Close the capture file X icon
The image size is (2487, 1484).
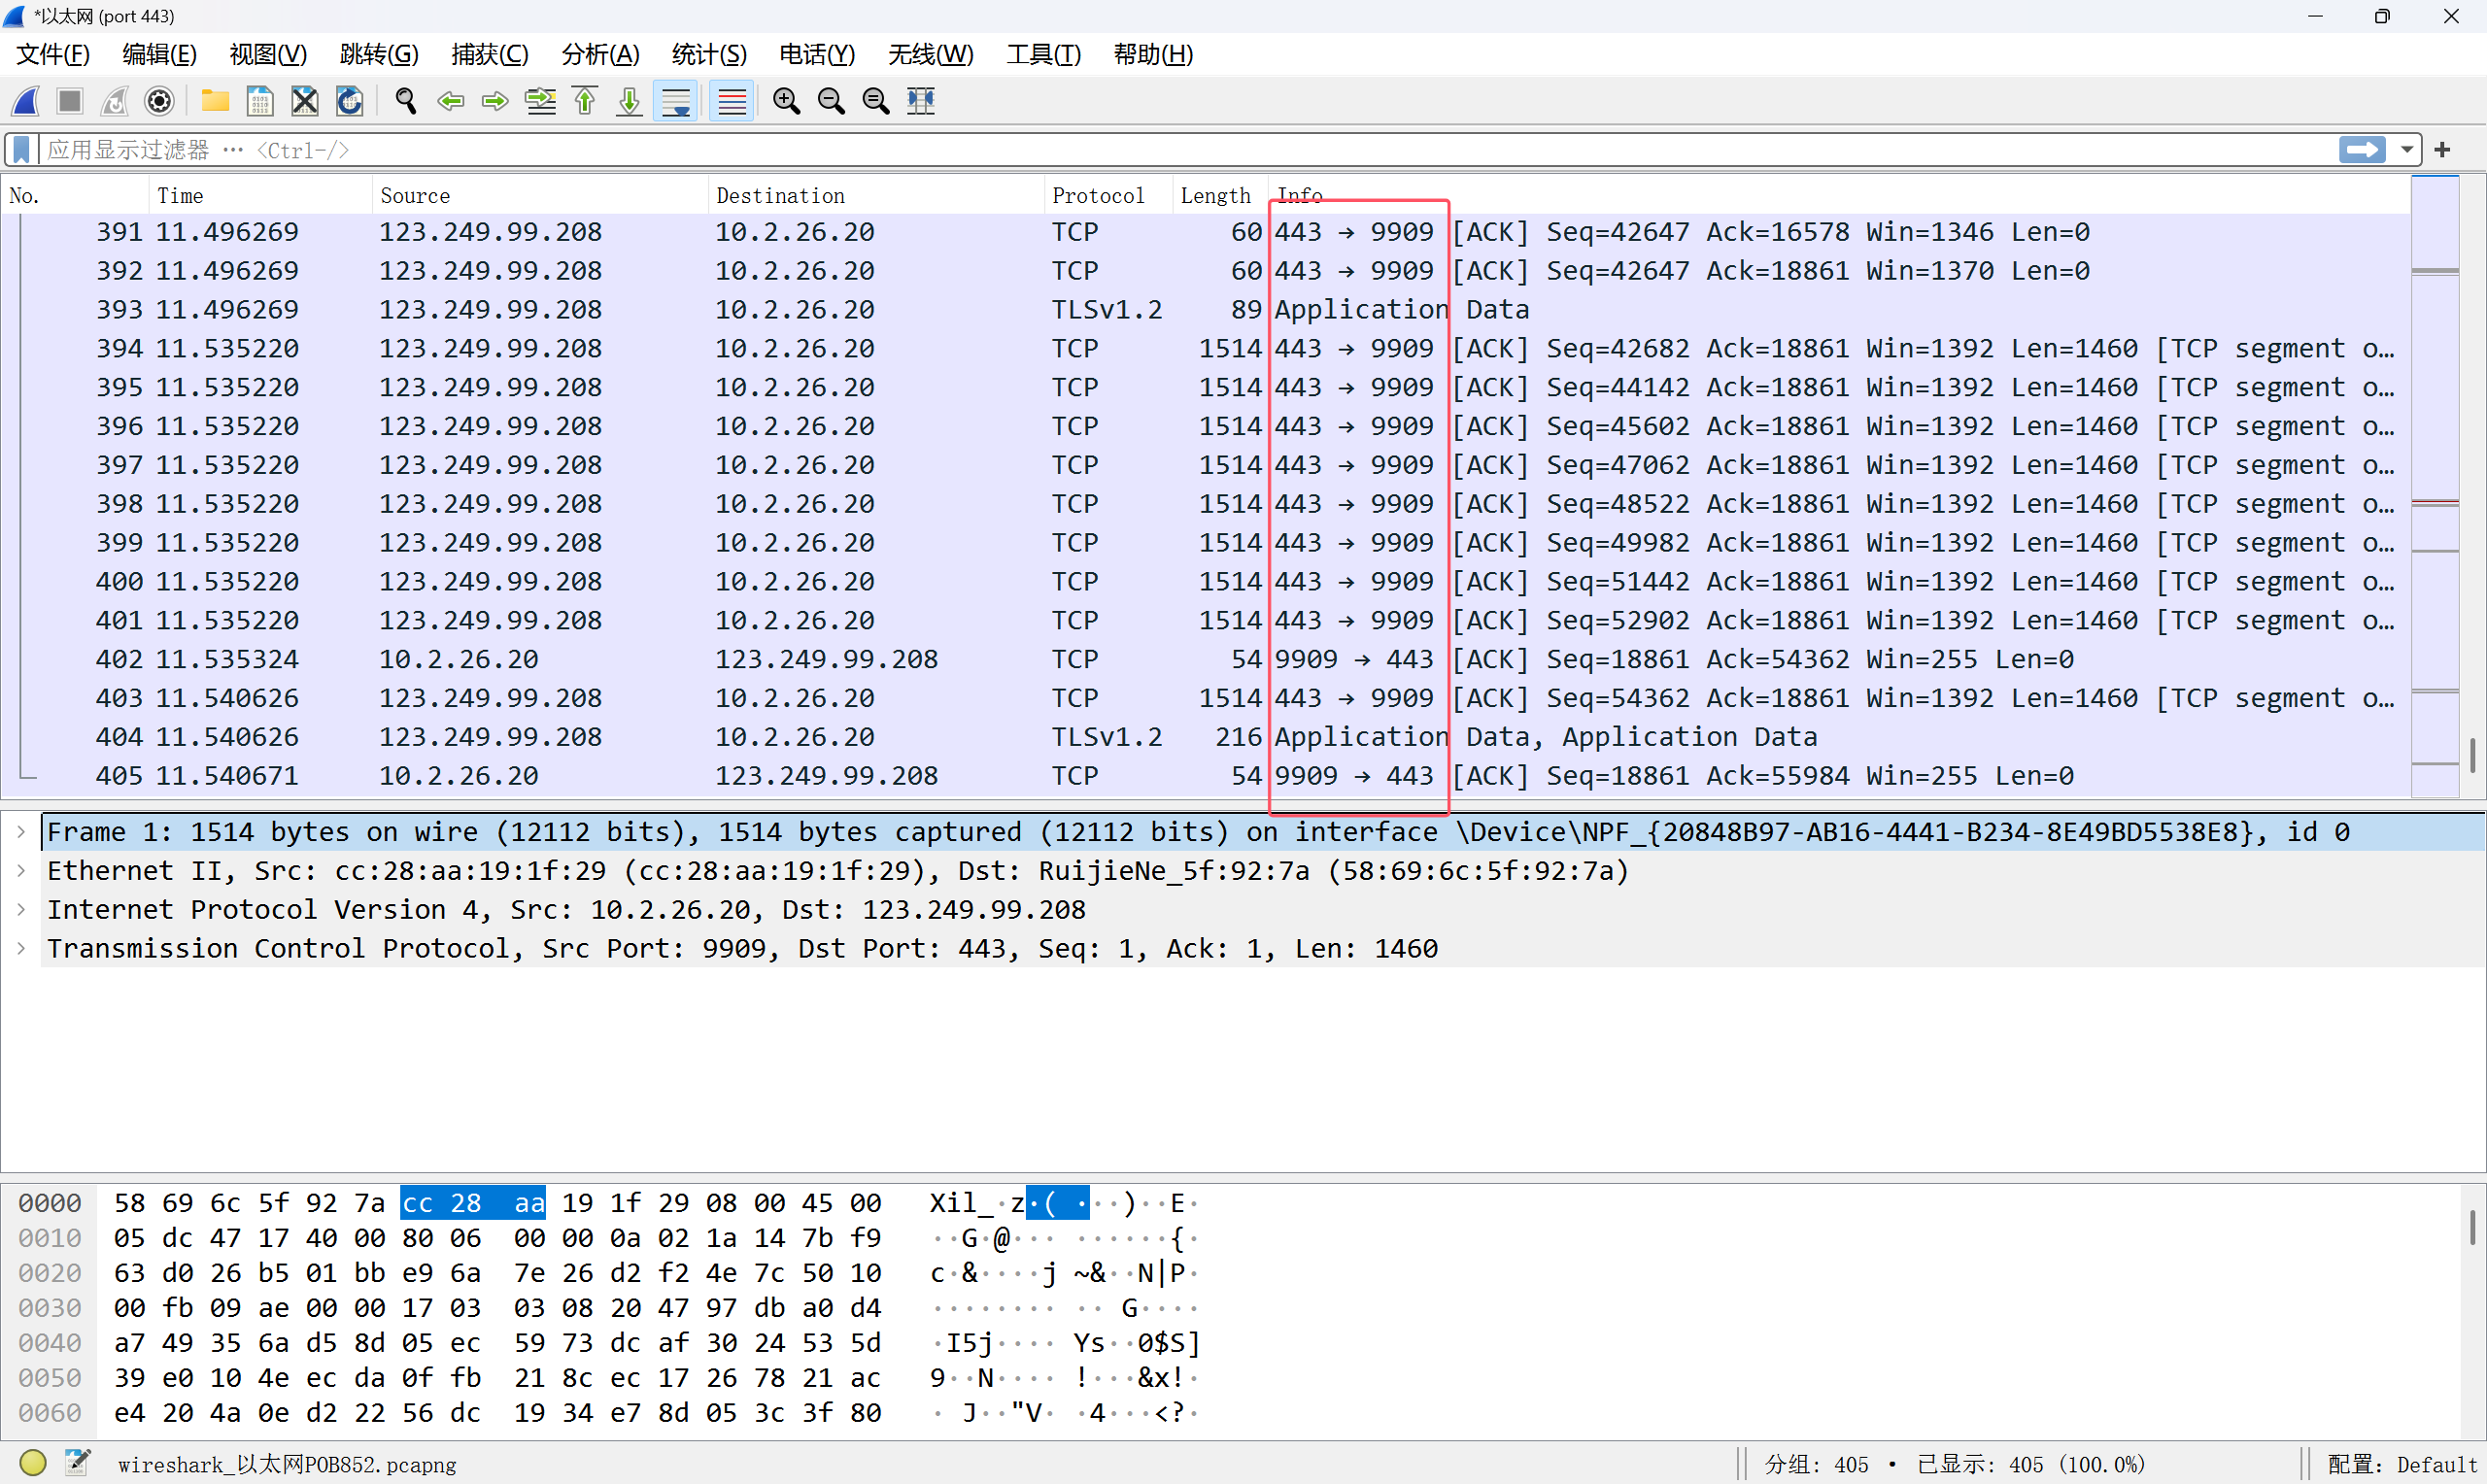tap(304, 101)
